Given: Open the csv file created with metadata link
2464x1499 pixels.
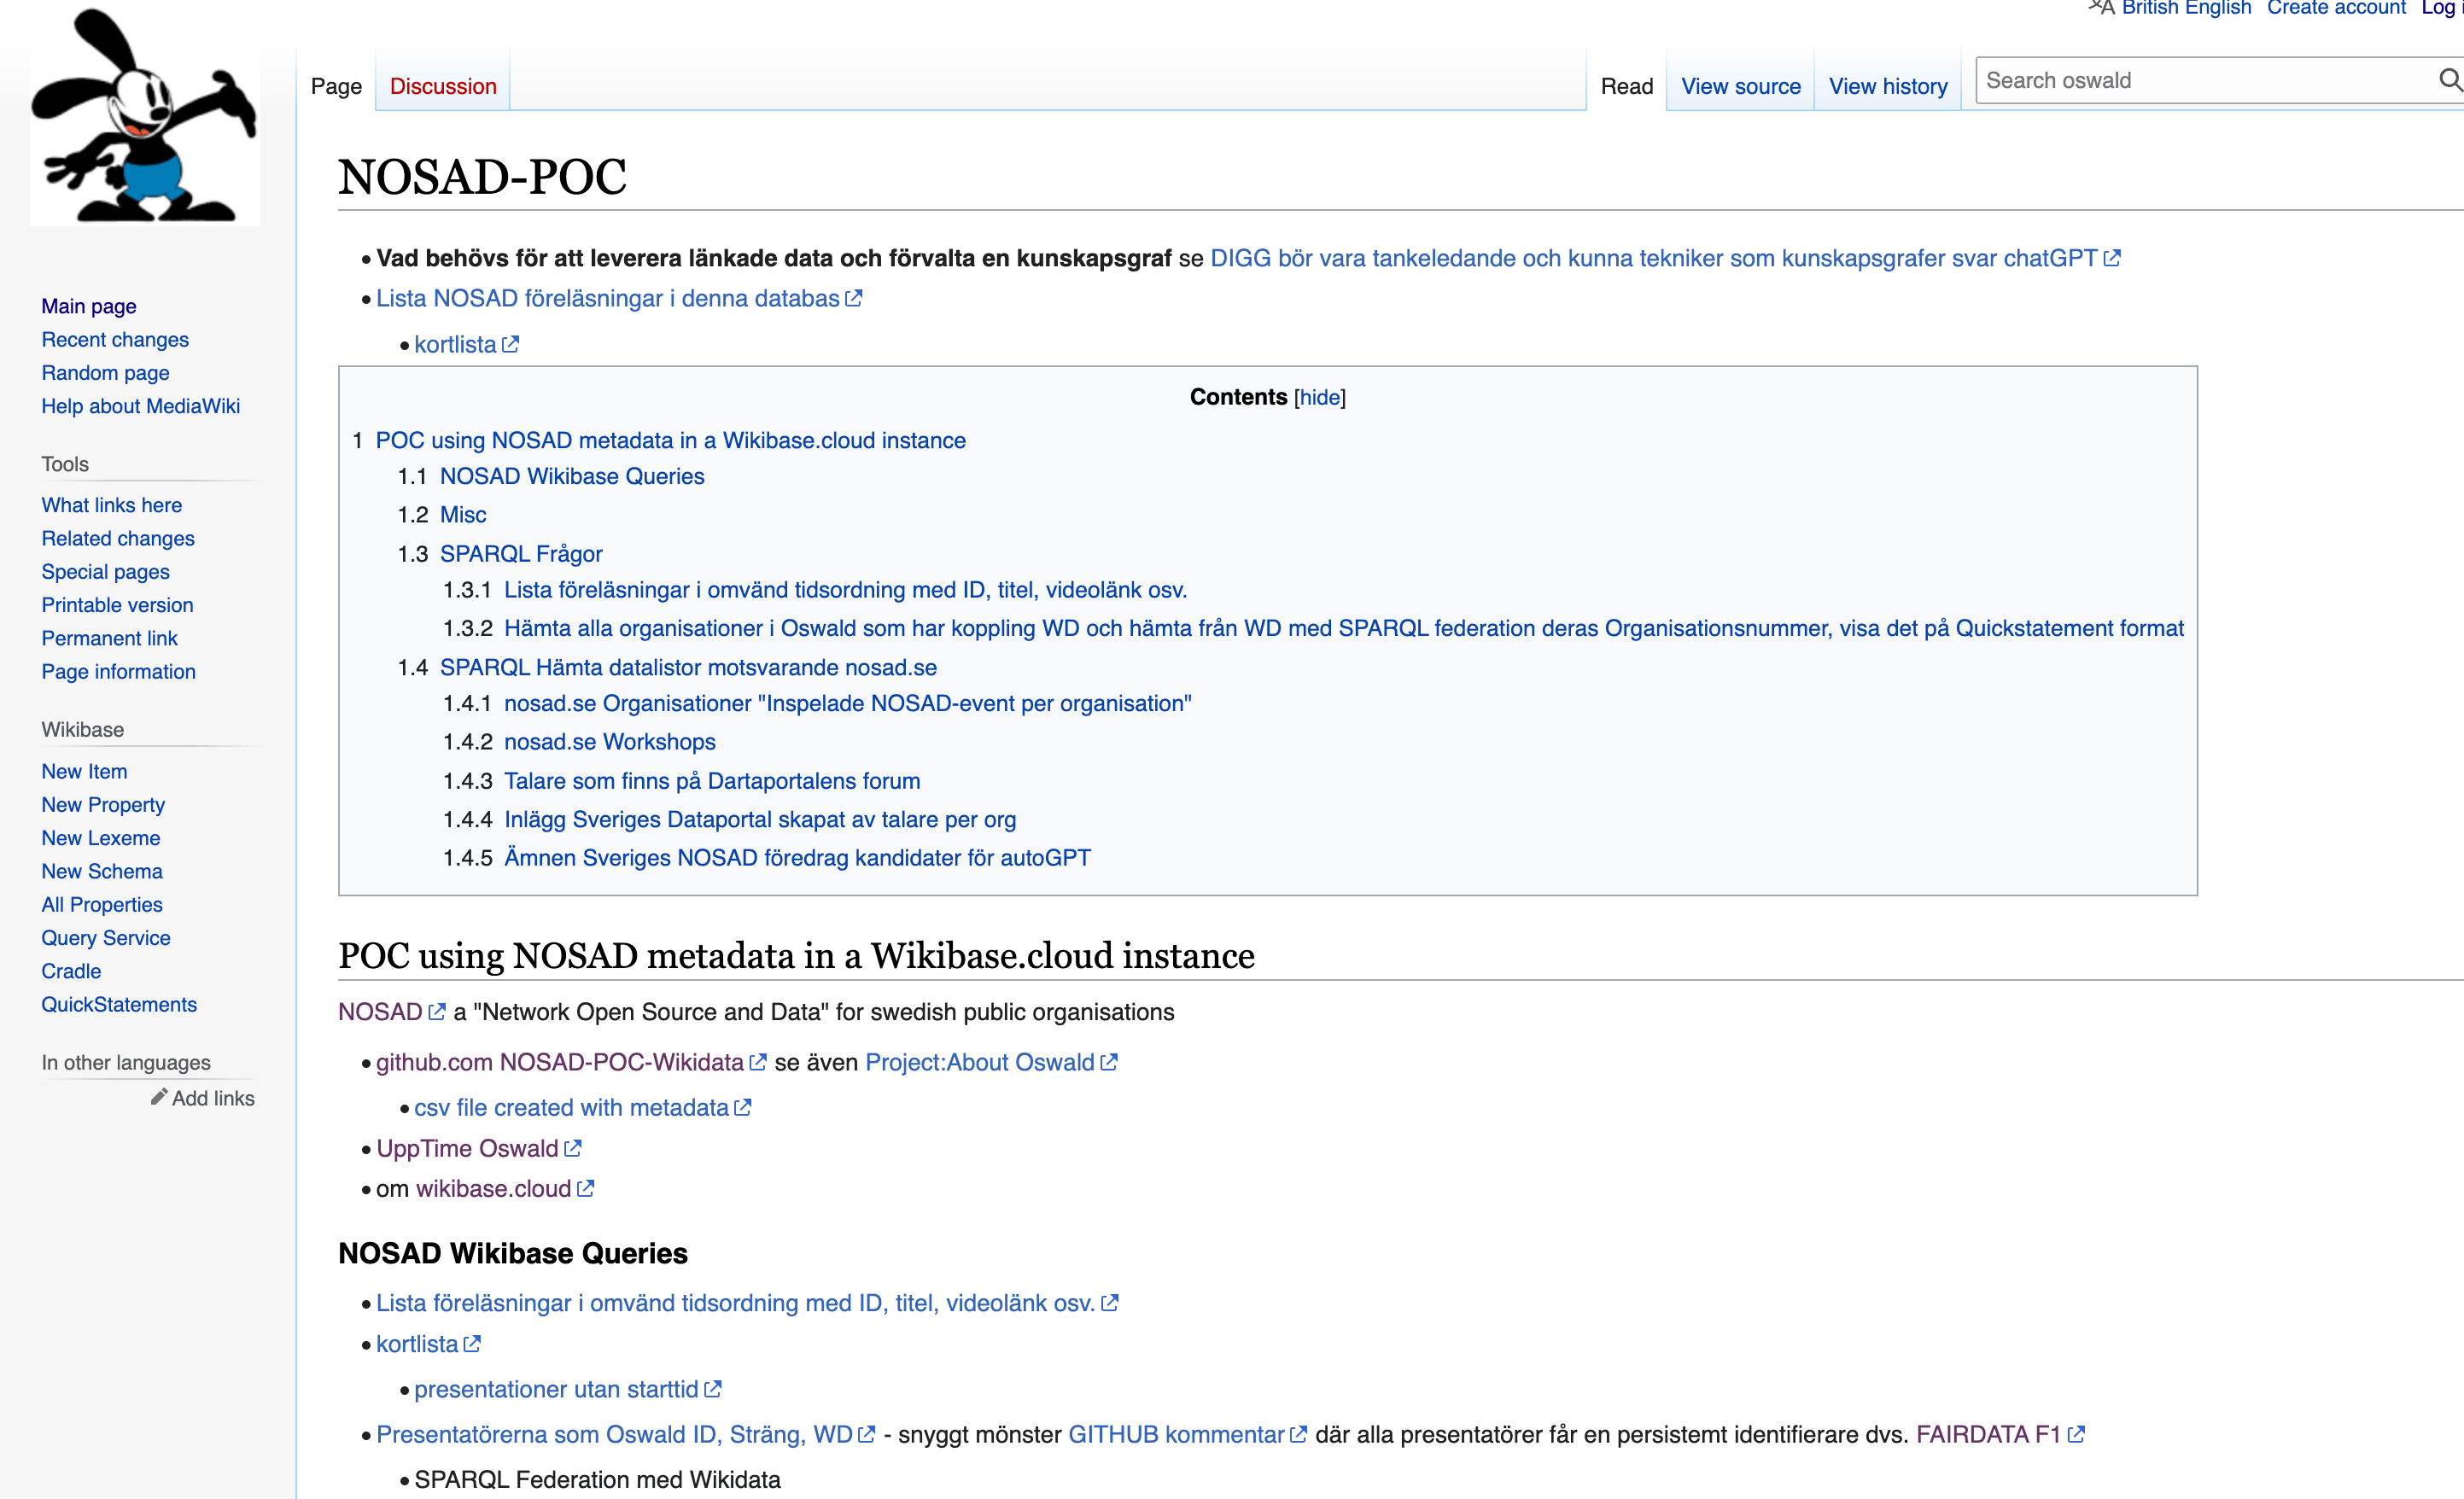Looking at the screenshot, I should 571,1108.
